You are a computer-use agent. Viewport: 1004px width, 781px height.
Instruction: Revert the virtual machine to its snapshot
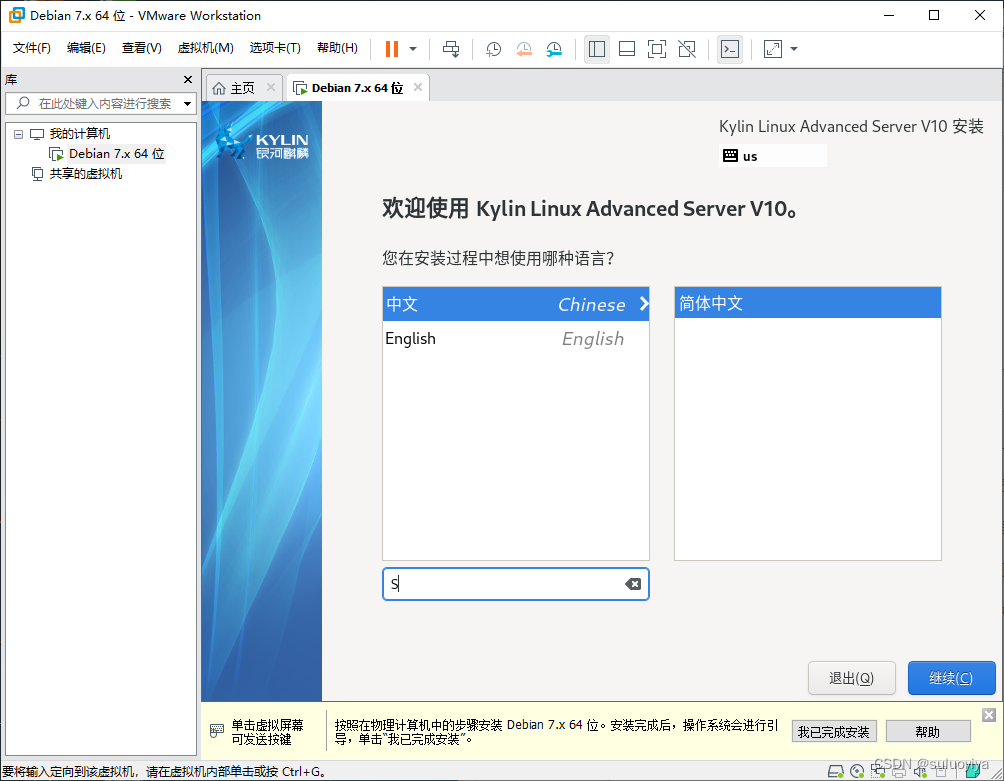(524, 48)
